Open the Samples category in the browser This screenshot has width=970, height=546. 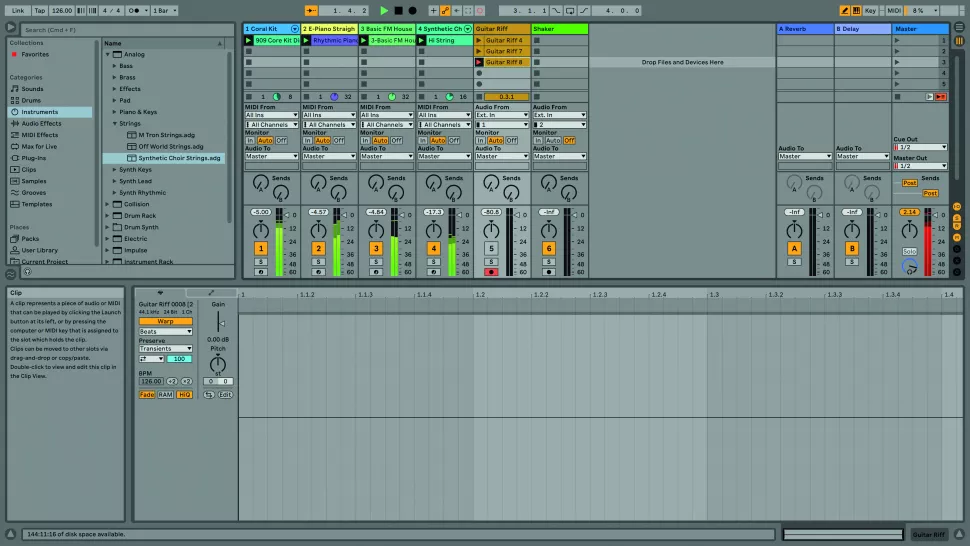click(x=34, y=181)
